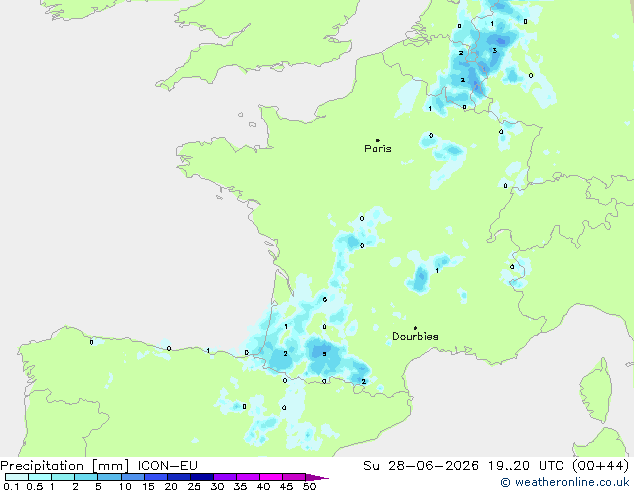Click the ICON-EU model name

tap(167, 466)
